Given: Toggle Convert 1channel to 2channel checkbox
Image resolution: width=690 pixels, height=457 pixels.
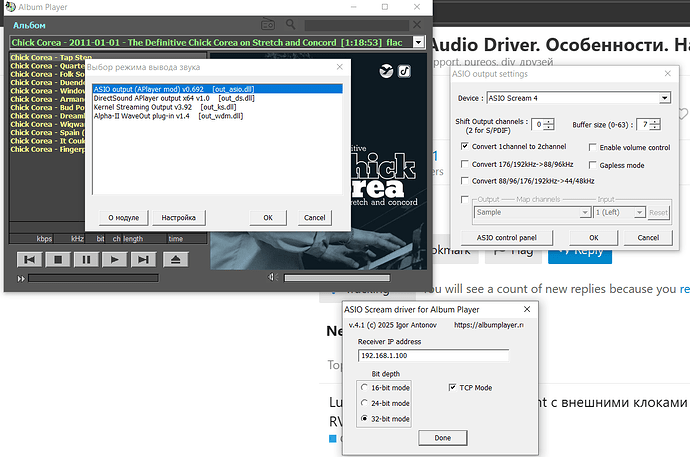Looking at the screenshot, I should [465, 146].
